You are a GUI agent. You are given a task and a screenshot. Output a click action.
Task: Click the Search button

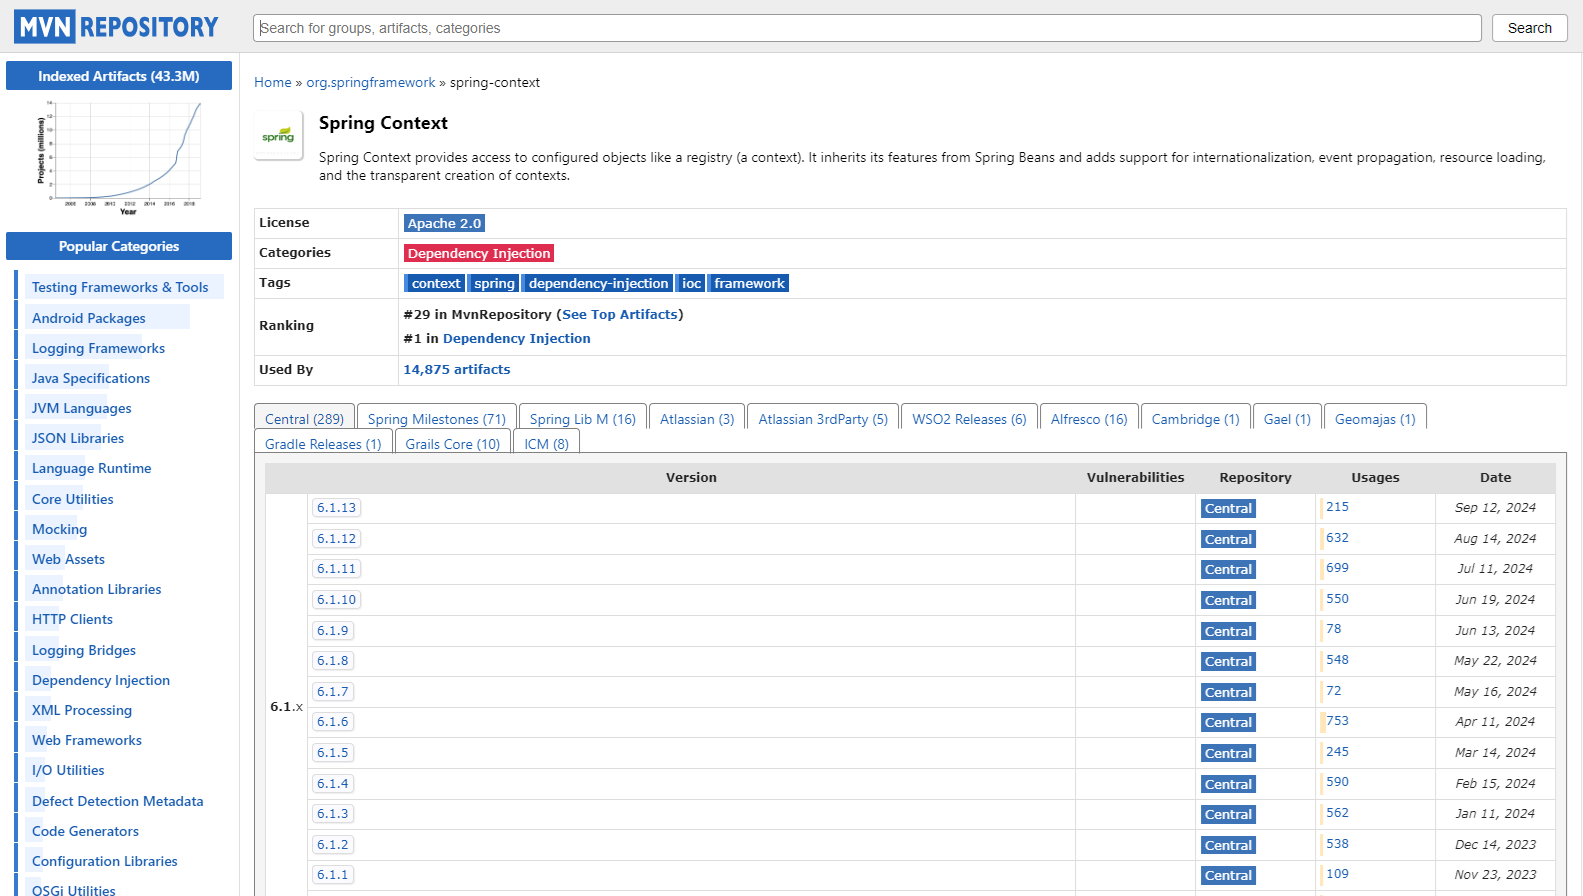tap(1529, 28)
